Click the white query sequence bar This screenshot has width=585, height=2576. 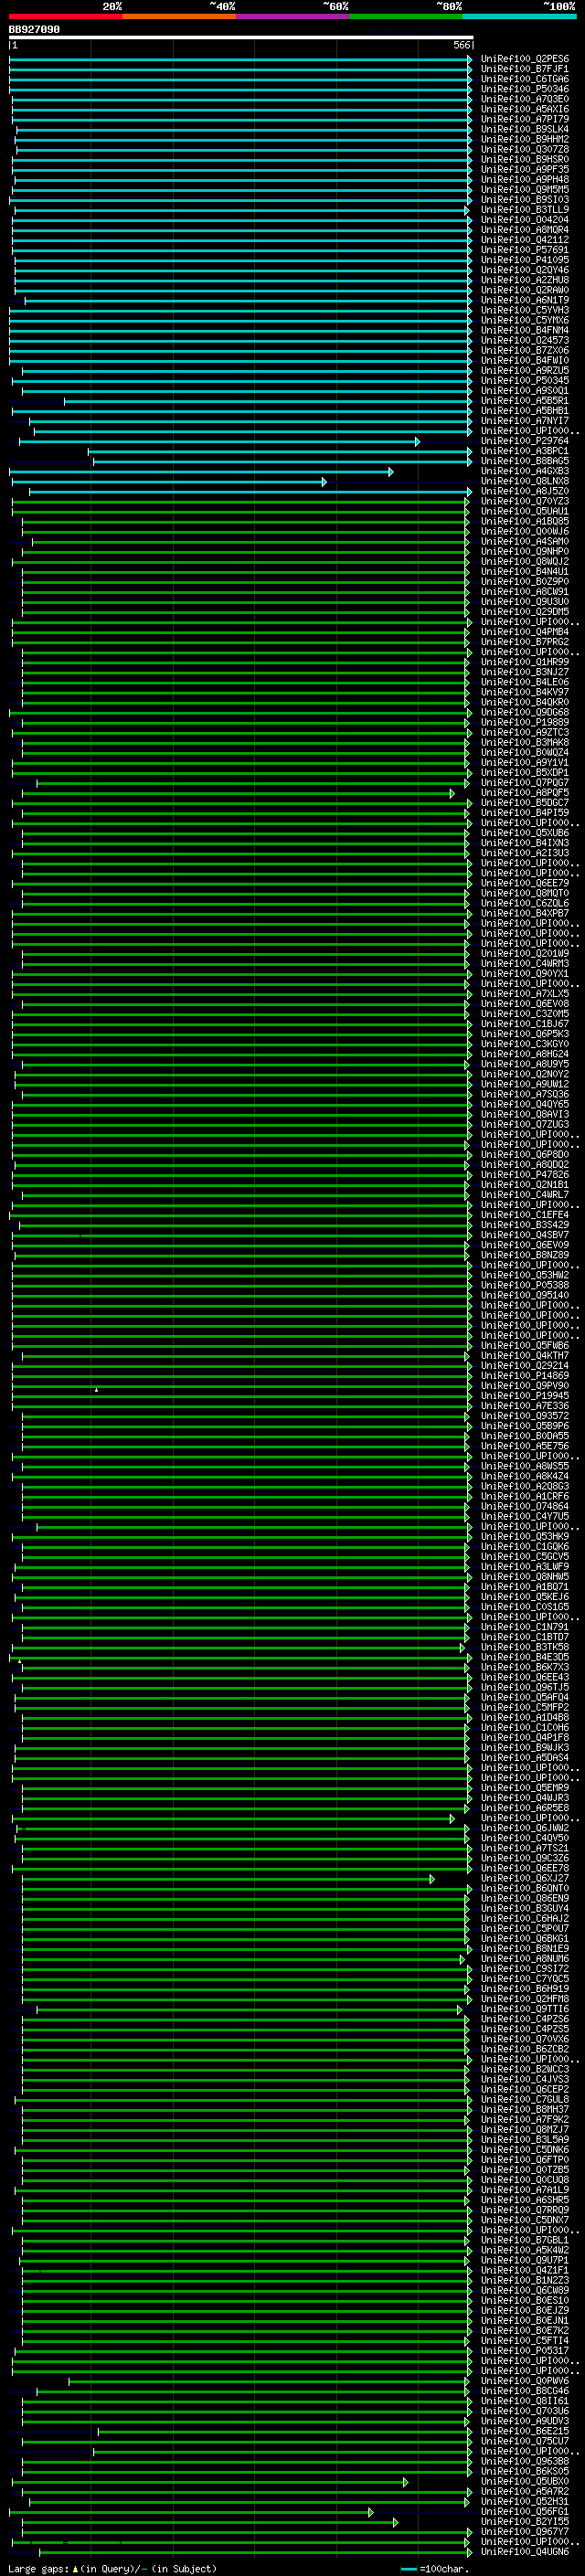click(x=241, y=37)
